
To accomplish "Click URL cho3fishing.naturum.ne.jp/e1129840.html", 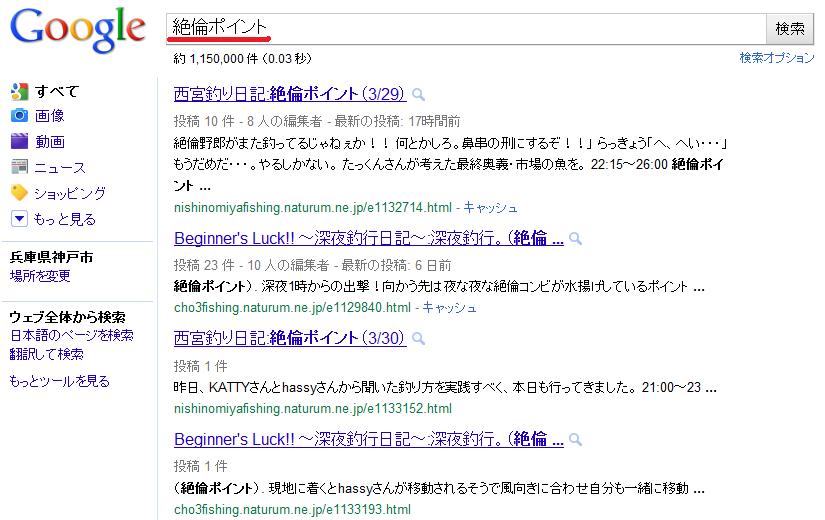I will pos(293,307).
